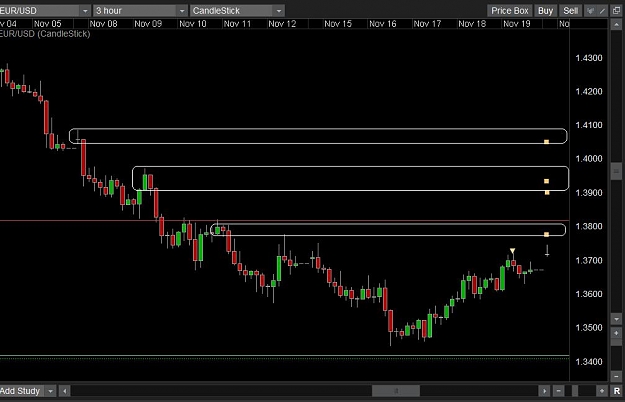Open the CandleStick chart type dropdown
The width and height of the screenshot is (625, 402).
pyautogui.click(x=279, y=11)
